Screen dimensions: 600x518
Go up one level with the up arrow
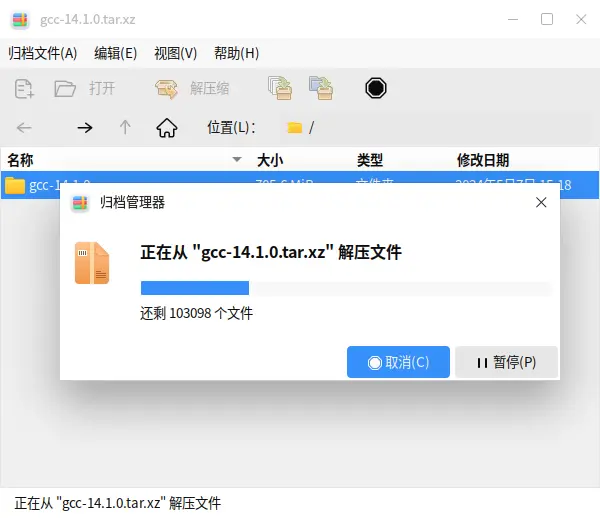click(x=125, y=127)
